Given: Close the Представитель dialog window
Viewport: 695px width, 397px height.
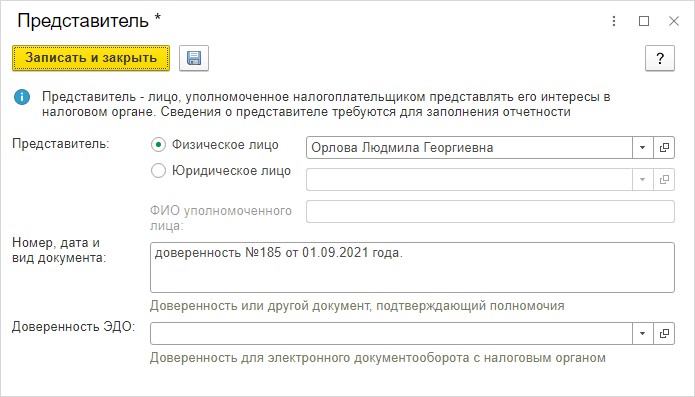Looking at the screenshot, I should click(674, 21).
